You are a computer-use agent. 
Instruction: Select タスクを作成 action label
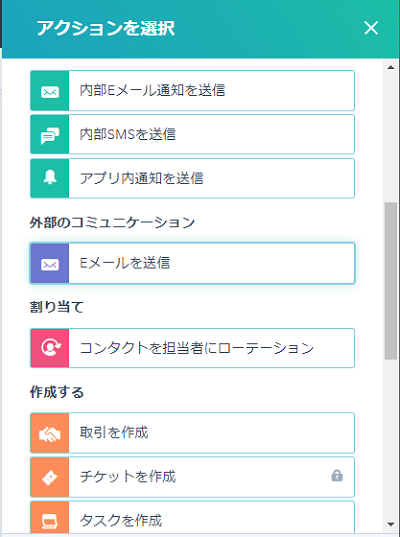tap(121, 521)
